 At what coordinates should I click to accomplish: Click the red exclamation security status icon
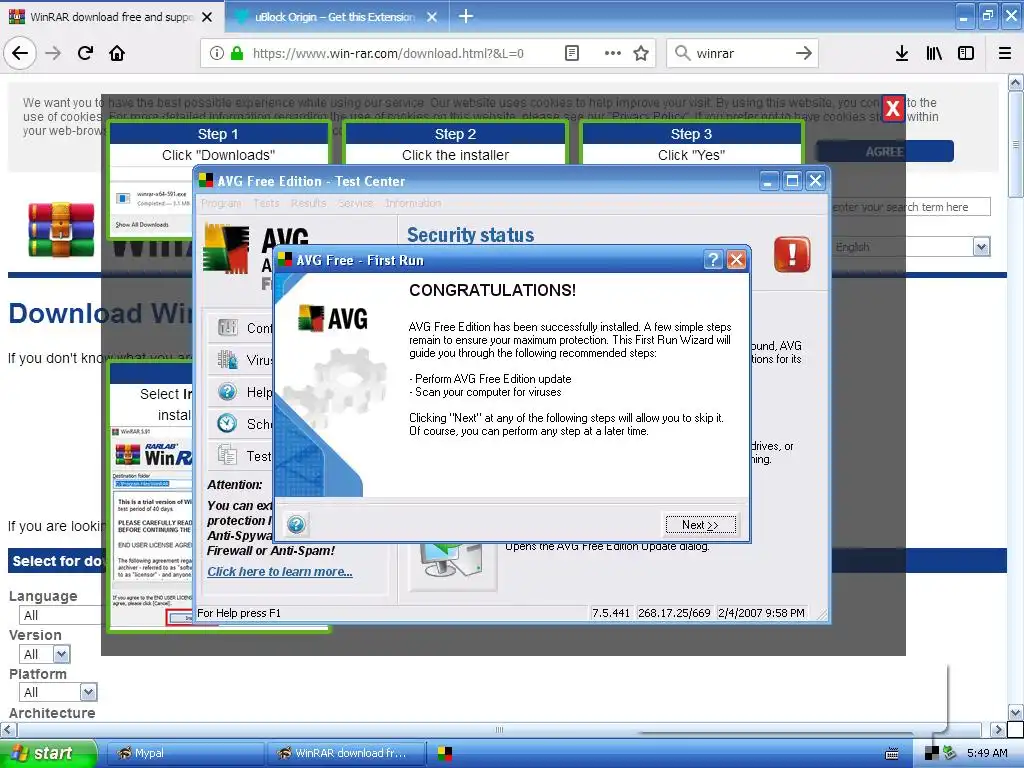(792, 254)
